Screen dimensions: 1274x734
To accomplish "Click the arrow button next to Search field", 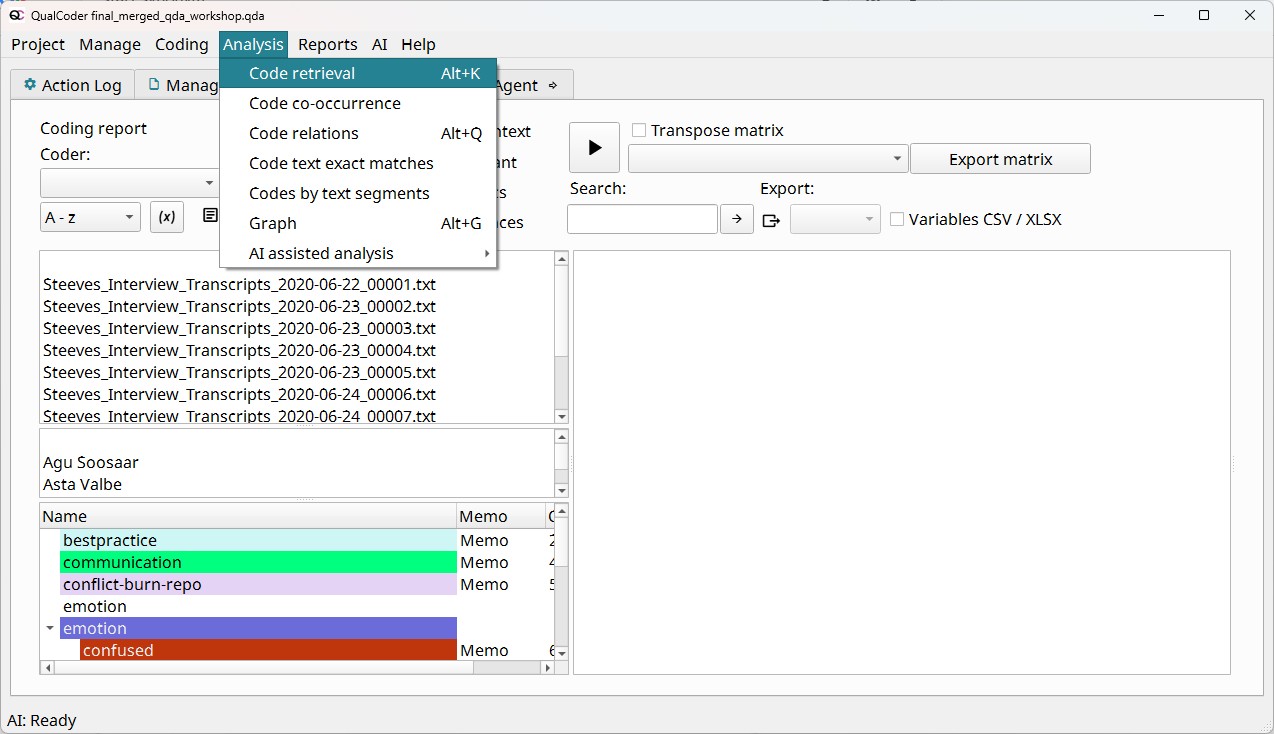I will click(737, 219).
